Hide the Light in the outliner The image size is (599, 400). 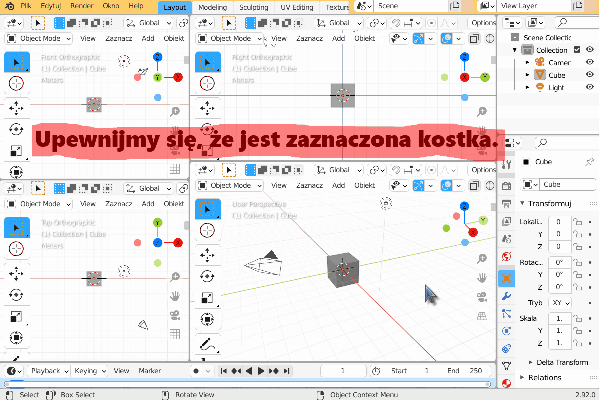(x=590, y=87)
